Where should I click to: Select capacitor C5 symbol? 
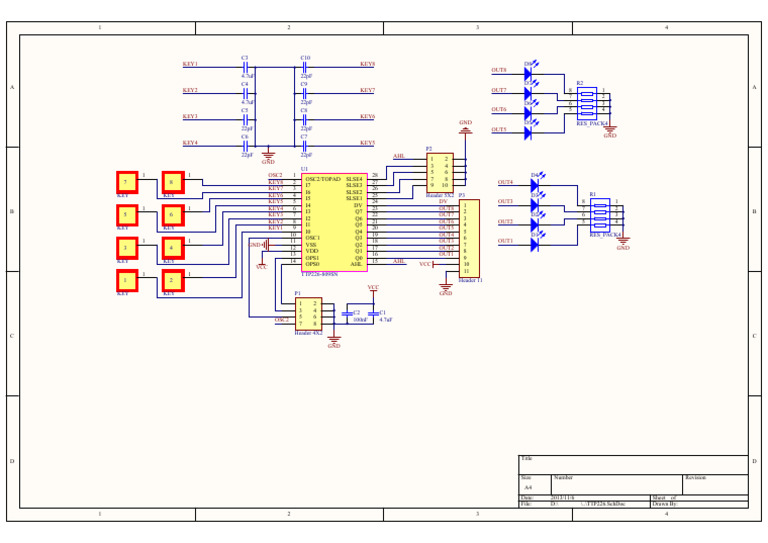point(246,120)
